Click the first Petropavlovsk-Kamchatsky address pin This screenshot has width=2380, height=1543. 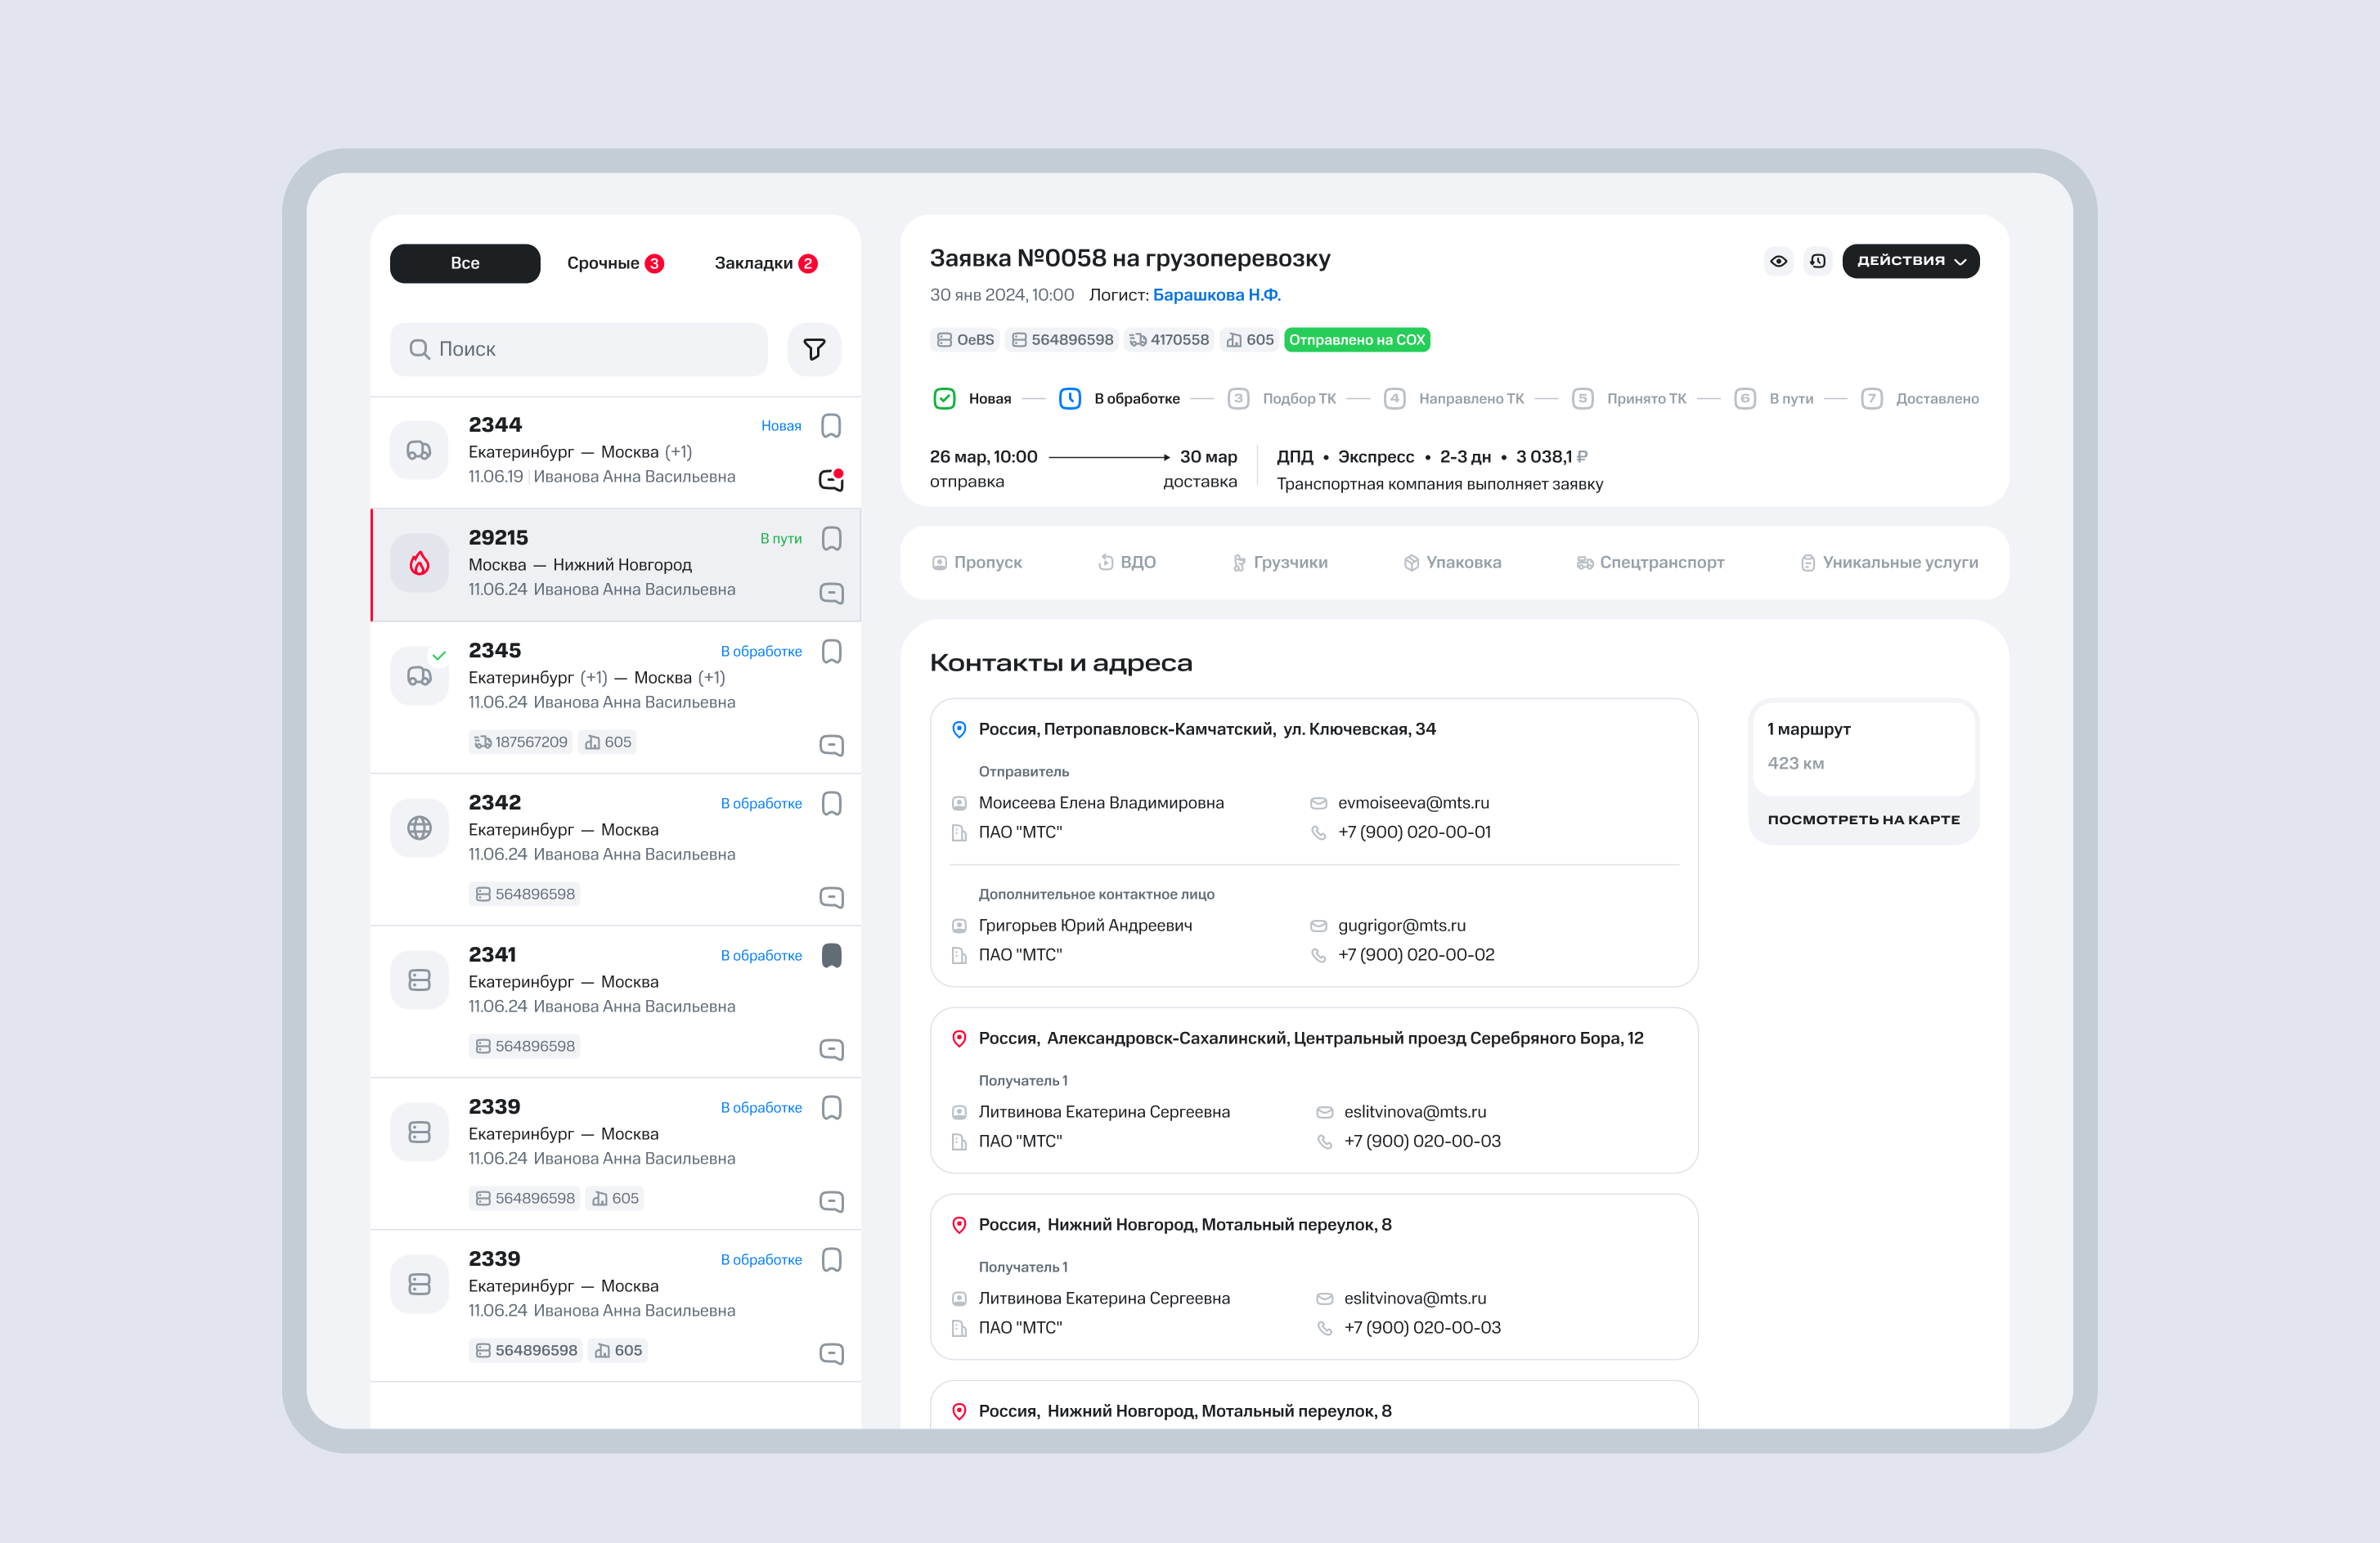(958, 729)
